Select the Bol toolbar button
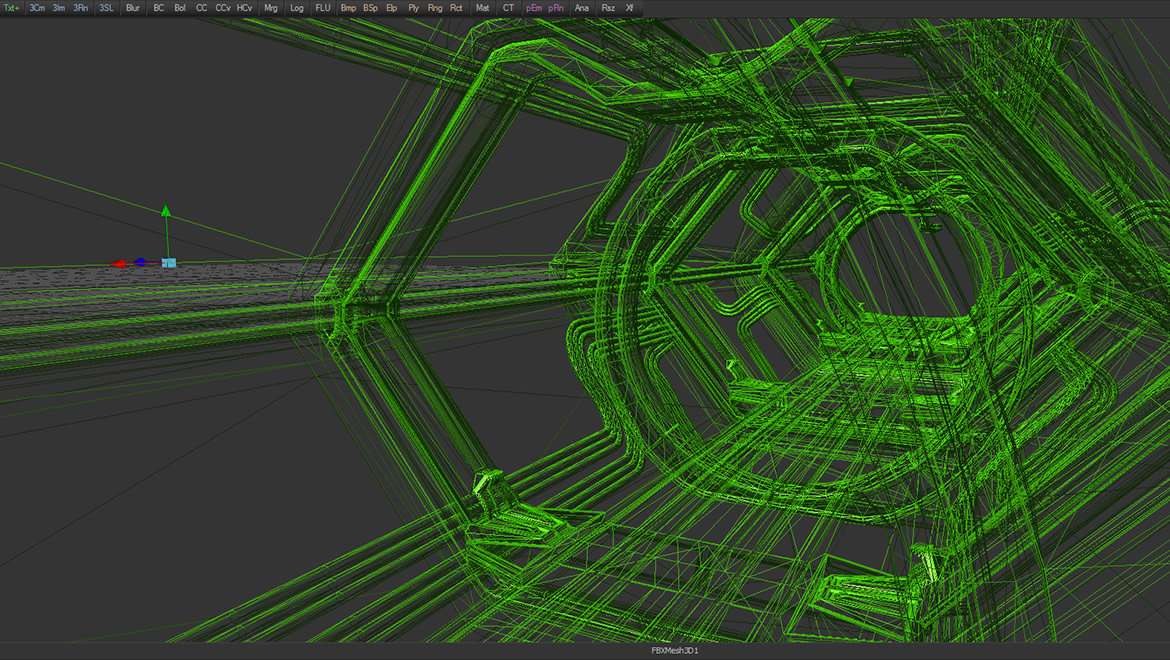 [x=180, y=8]
